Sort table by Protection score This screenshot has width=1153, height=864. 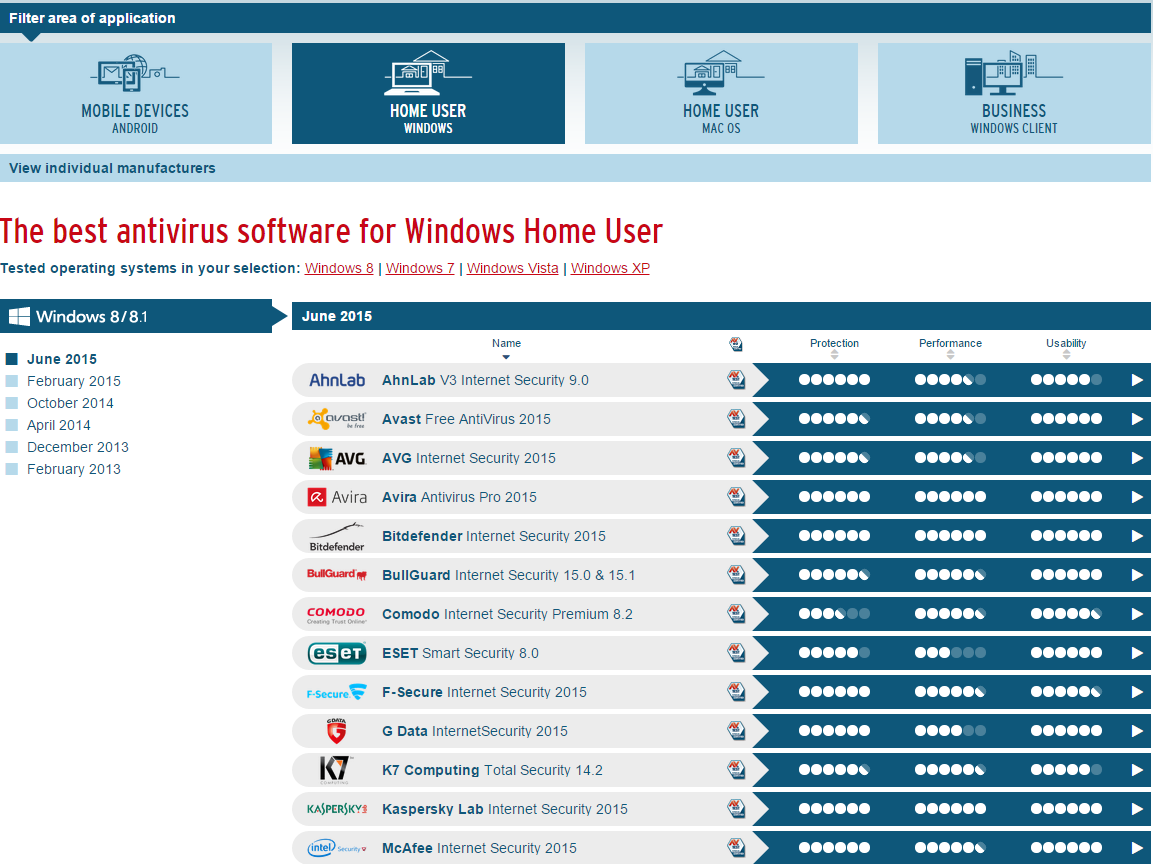click(834, 347)
